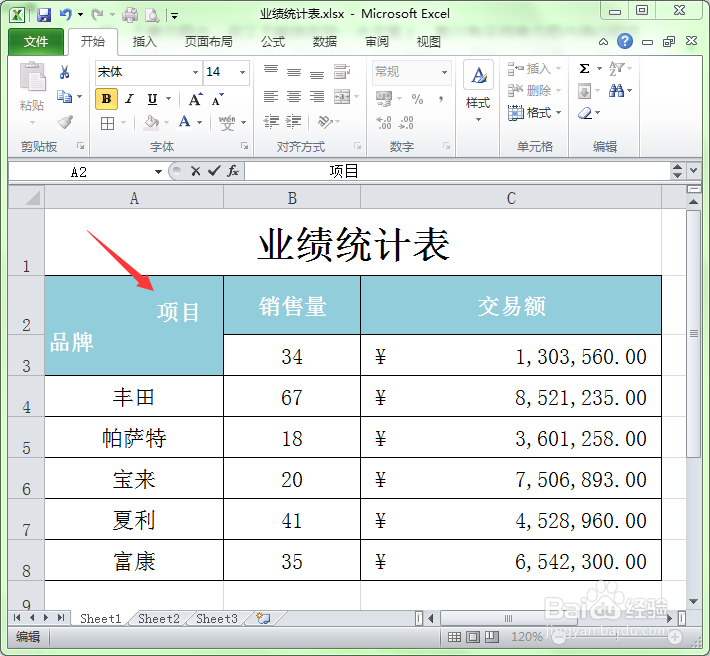Click the AutoSum sigma icon
Viewport: 710px width, 656px height.
(x=585, y=69)
